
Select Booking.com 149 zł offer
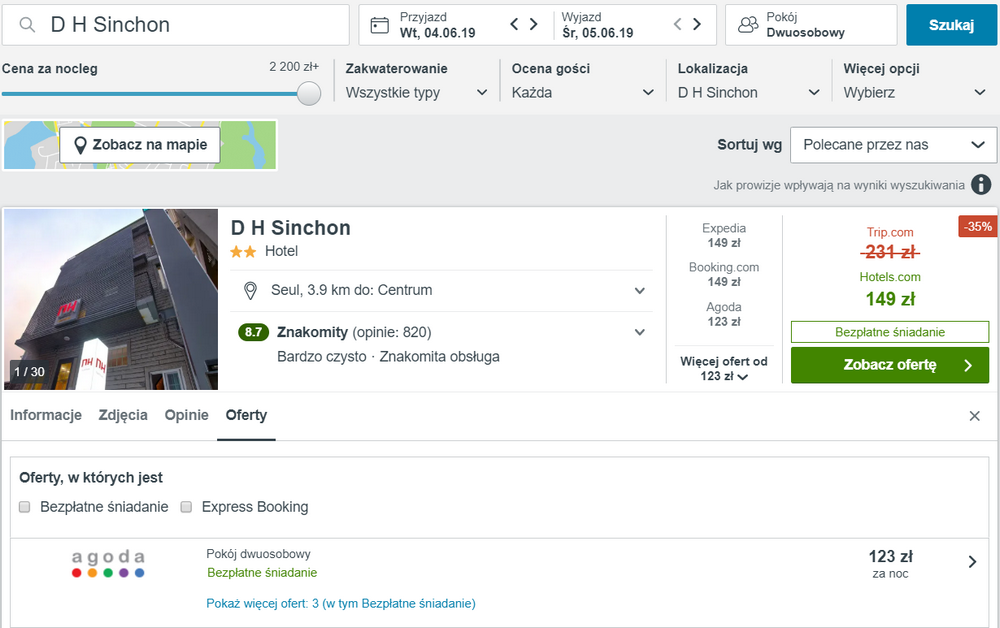[x=724, y=274]
